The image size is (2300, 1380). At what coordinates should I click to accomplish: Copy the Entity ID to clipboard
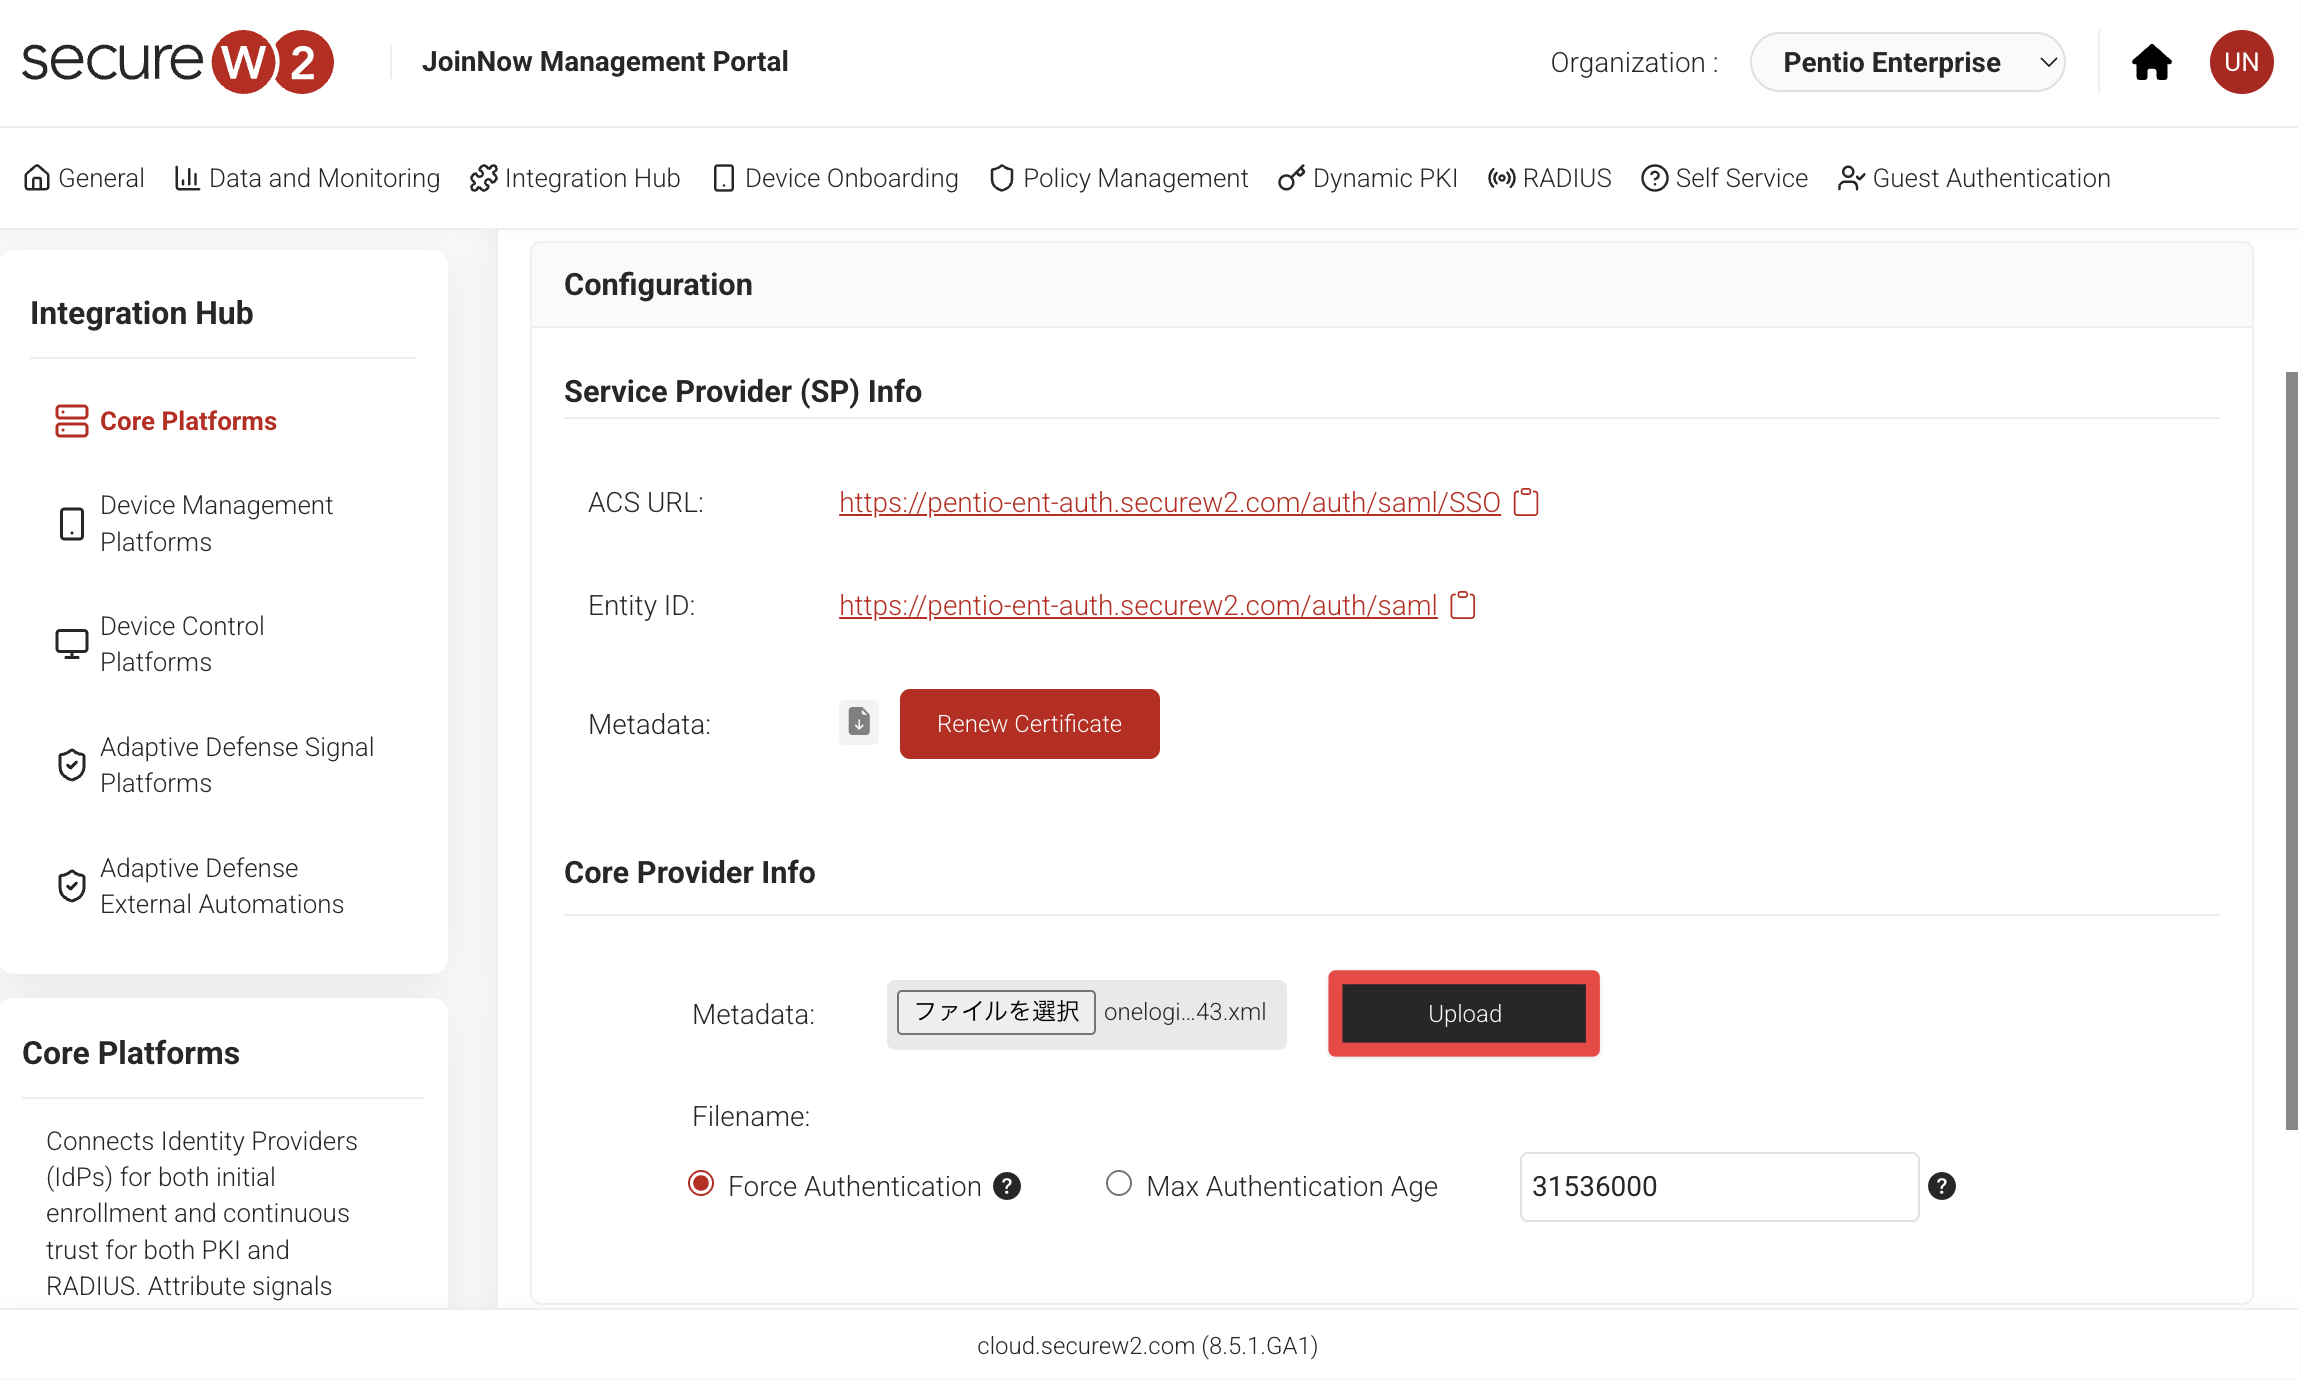tap(1463, 605)
